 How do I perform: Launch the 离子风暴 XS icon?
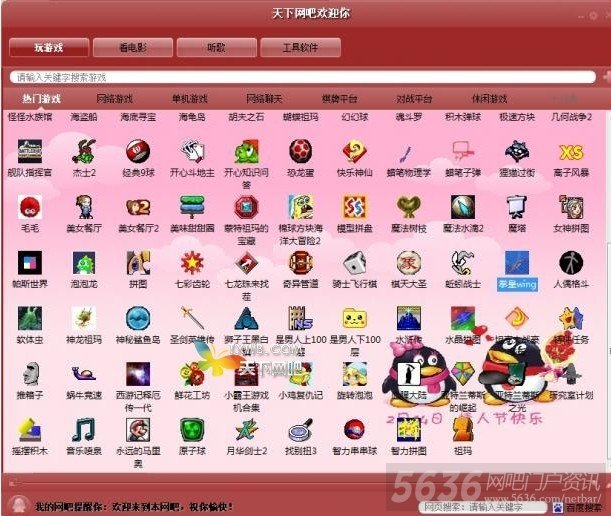(x=571, y=151)
